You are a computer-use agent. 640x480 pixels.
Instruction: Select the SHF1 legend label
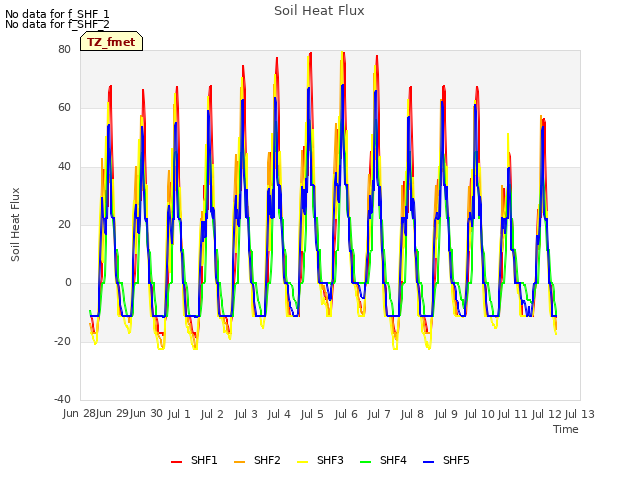click(x=204, y=460)
